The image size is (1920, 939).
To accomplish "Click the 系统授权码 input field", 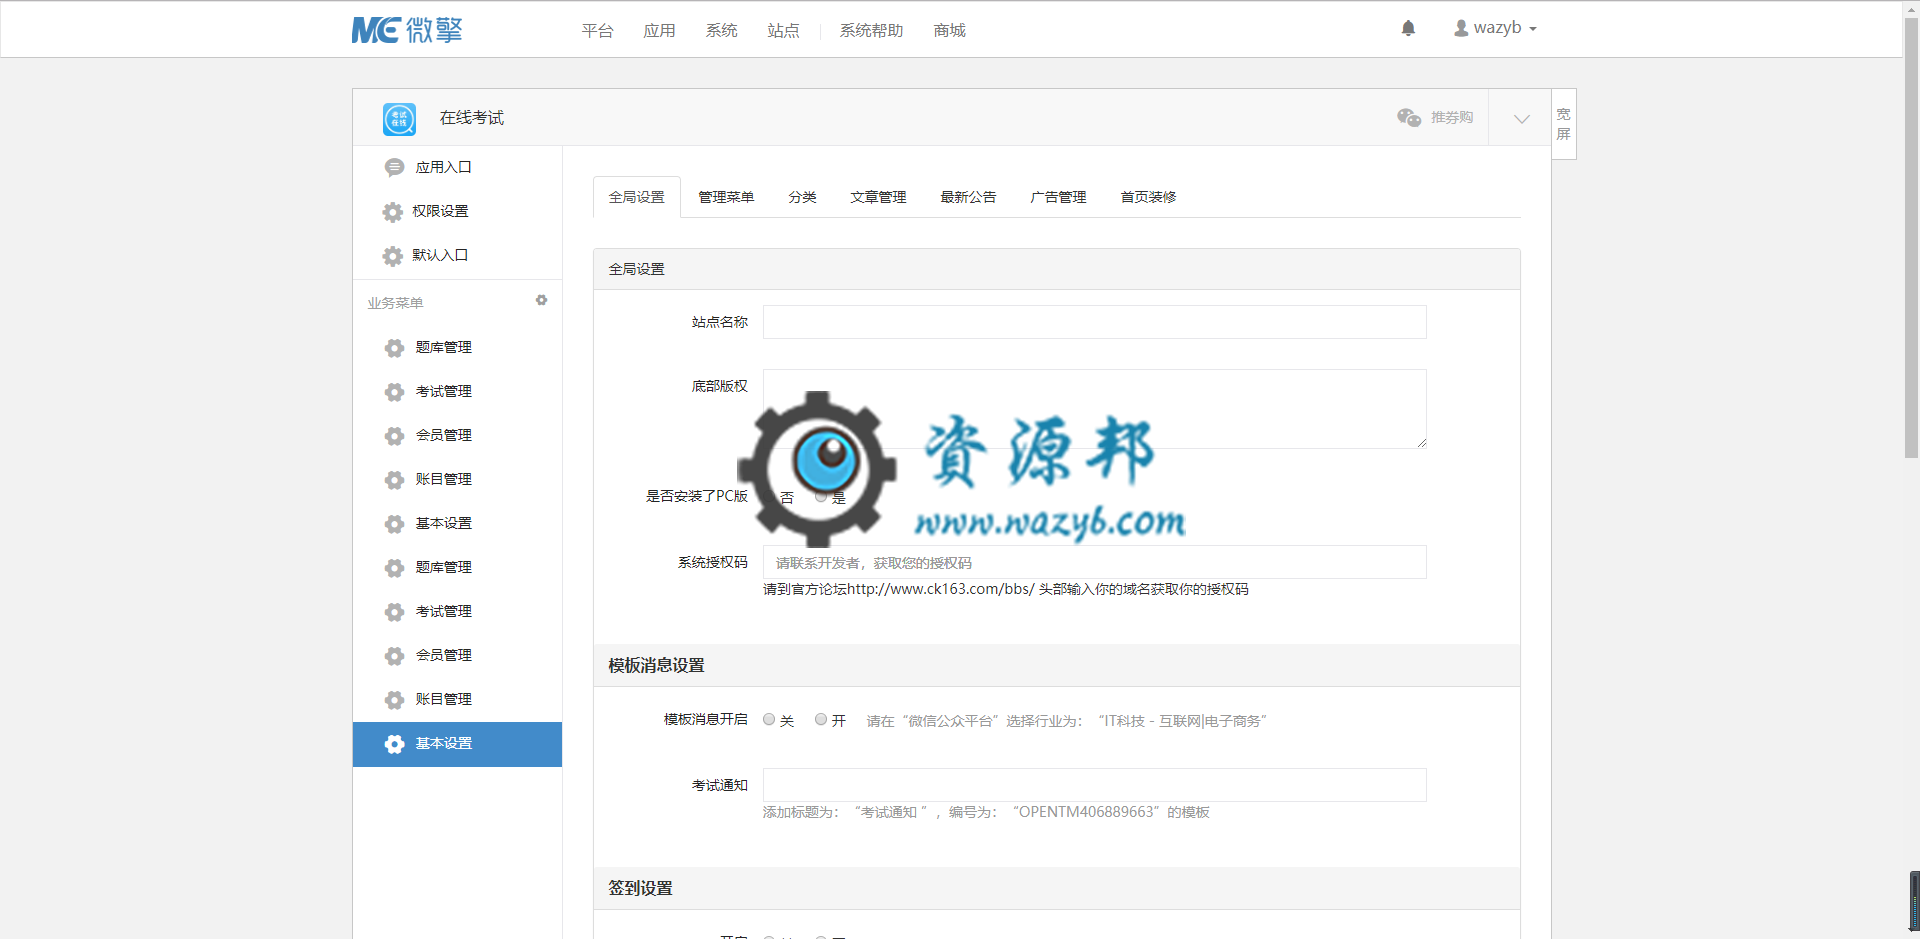I will pos(1095,562).
